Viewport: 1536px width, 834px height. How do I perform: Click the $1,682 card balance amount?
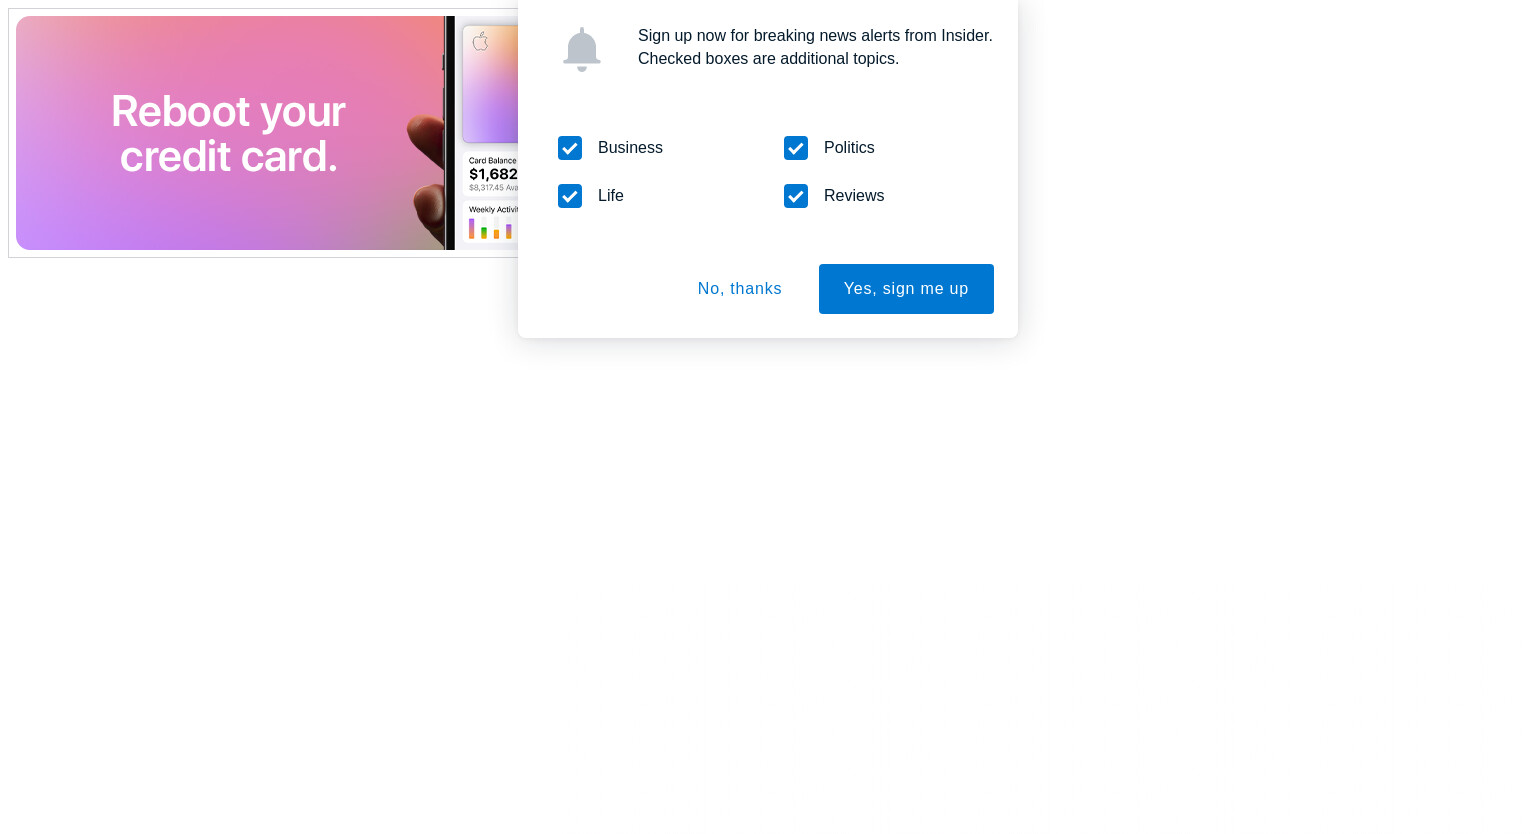493,174
